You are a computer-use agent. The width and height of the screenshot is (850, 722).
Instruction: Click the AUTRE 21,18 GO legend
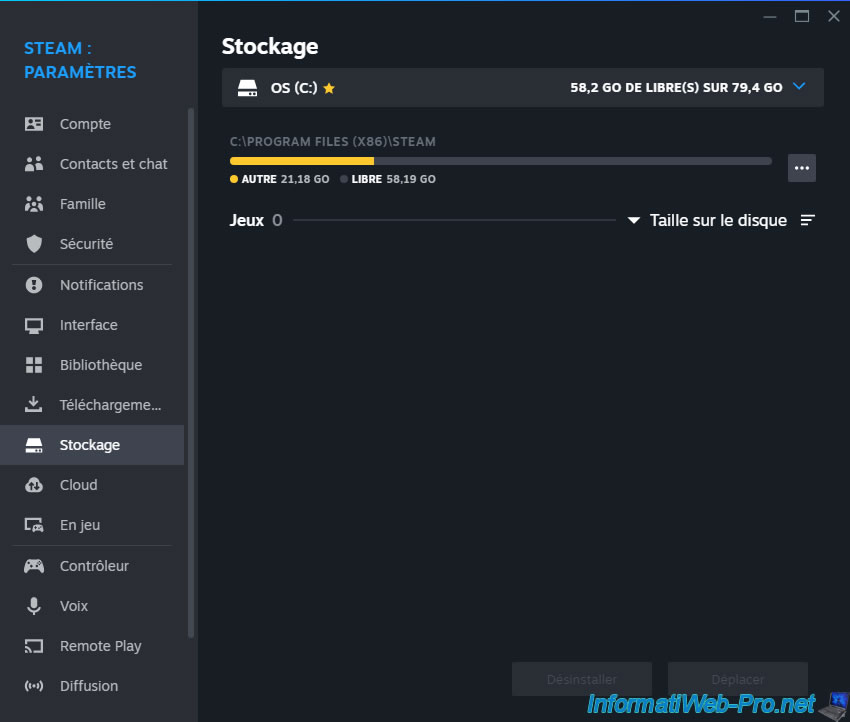(280, 179)
